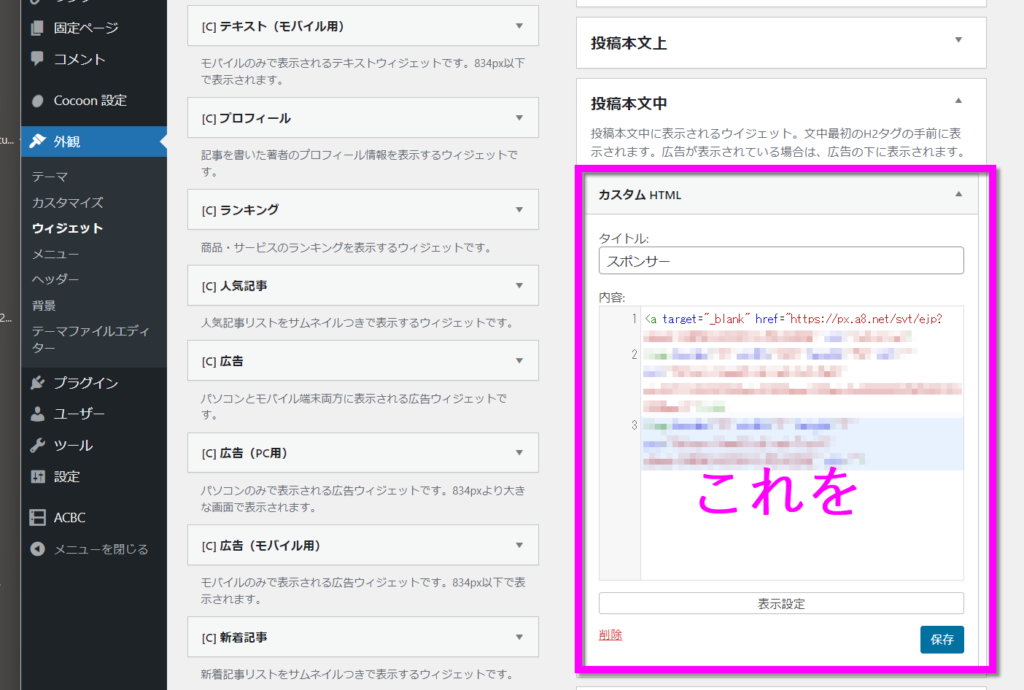This screenshot has height=690, width=1024.
Task: Click the Users person icon
Action: tap(38, 414)
